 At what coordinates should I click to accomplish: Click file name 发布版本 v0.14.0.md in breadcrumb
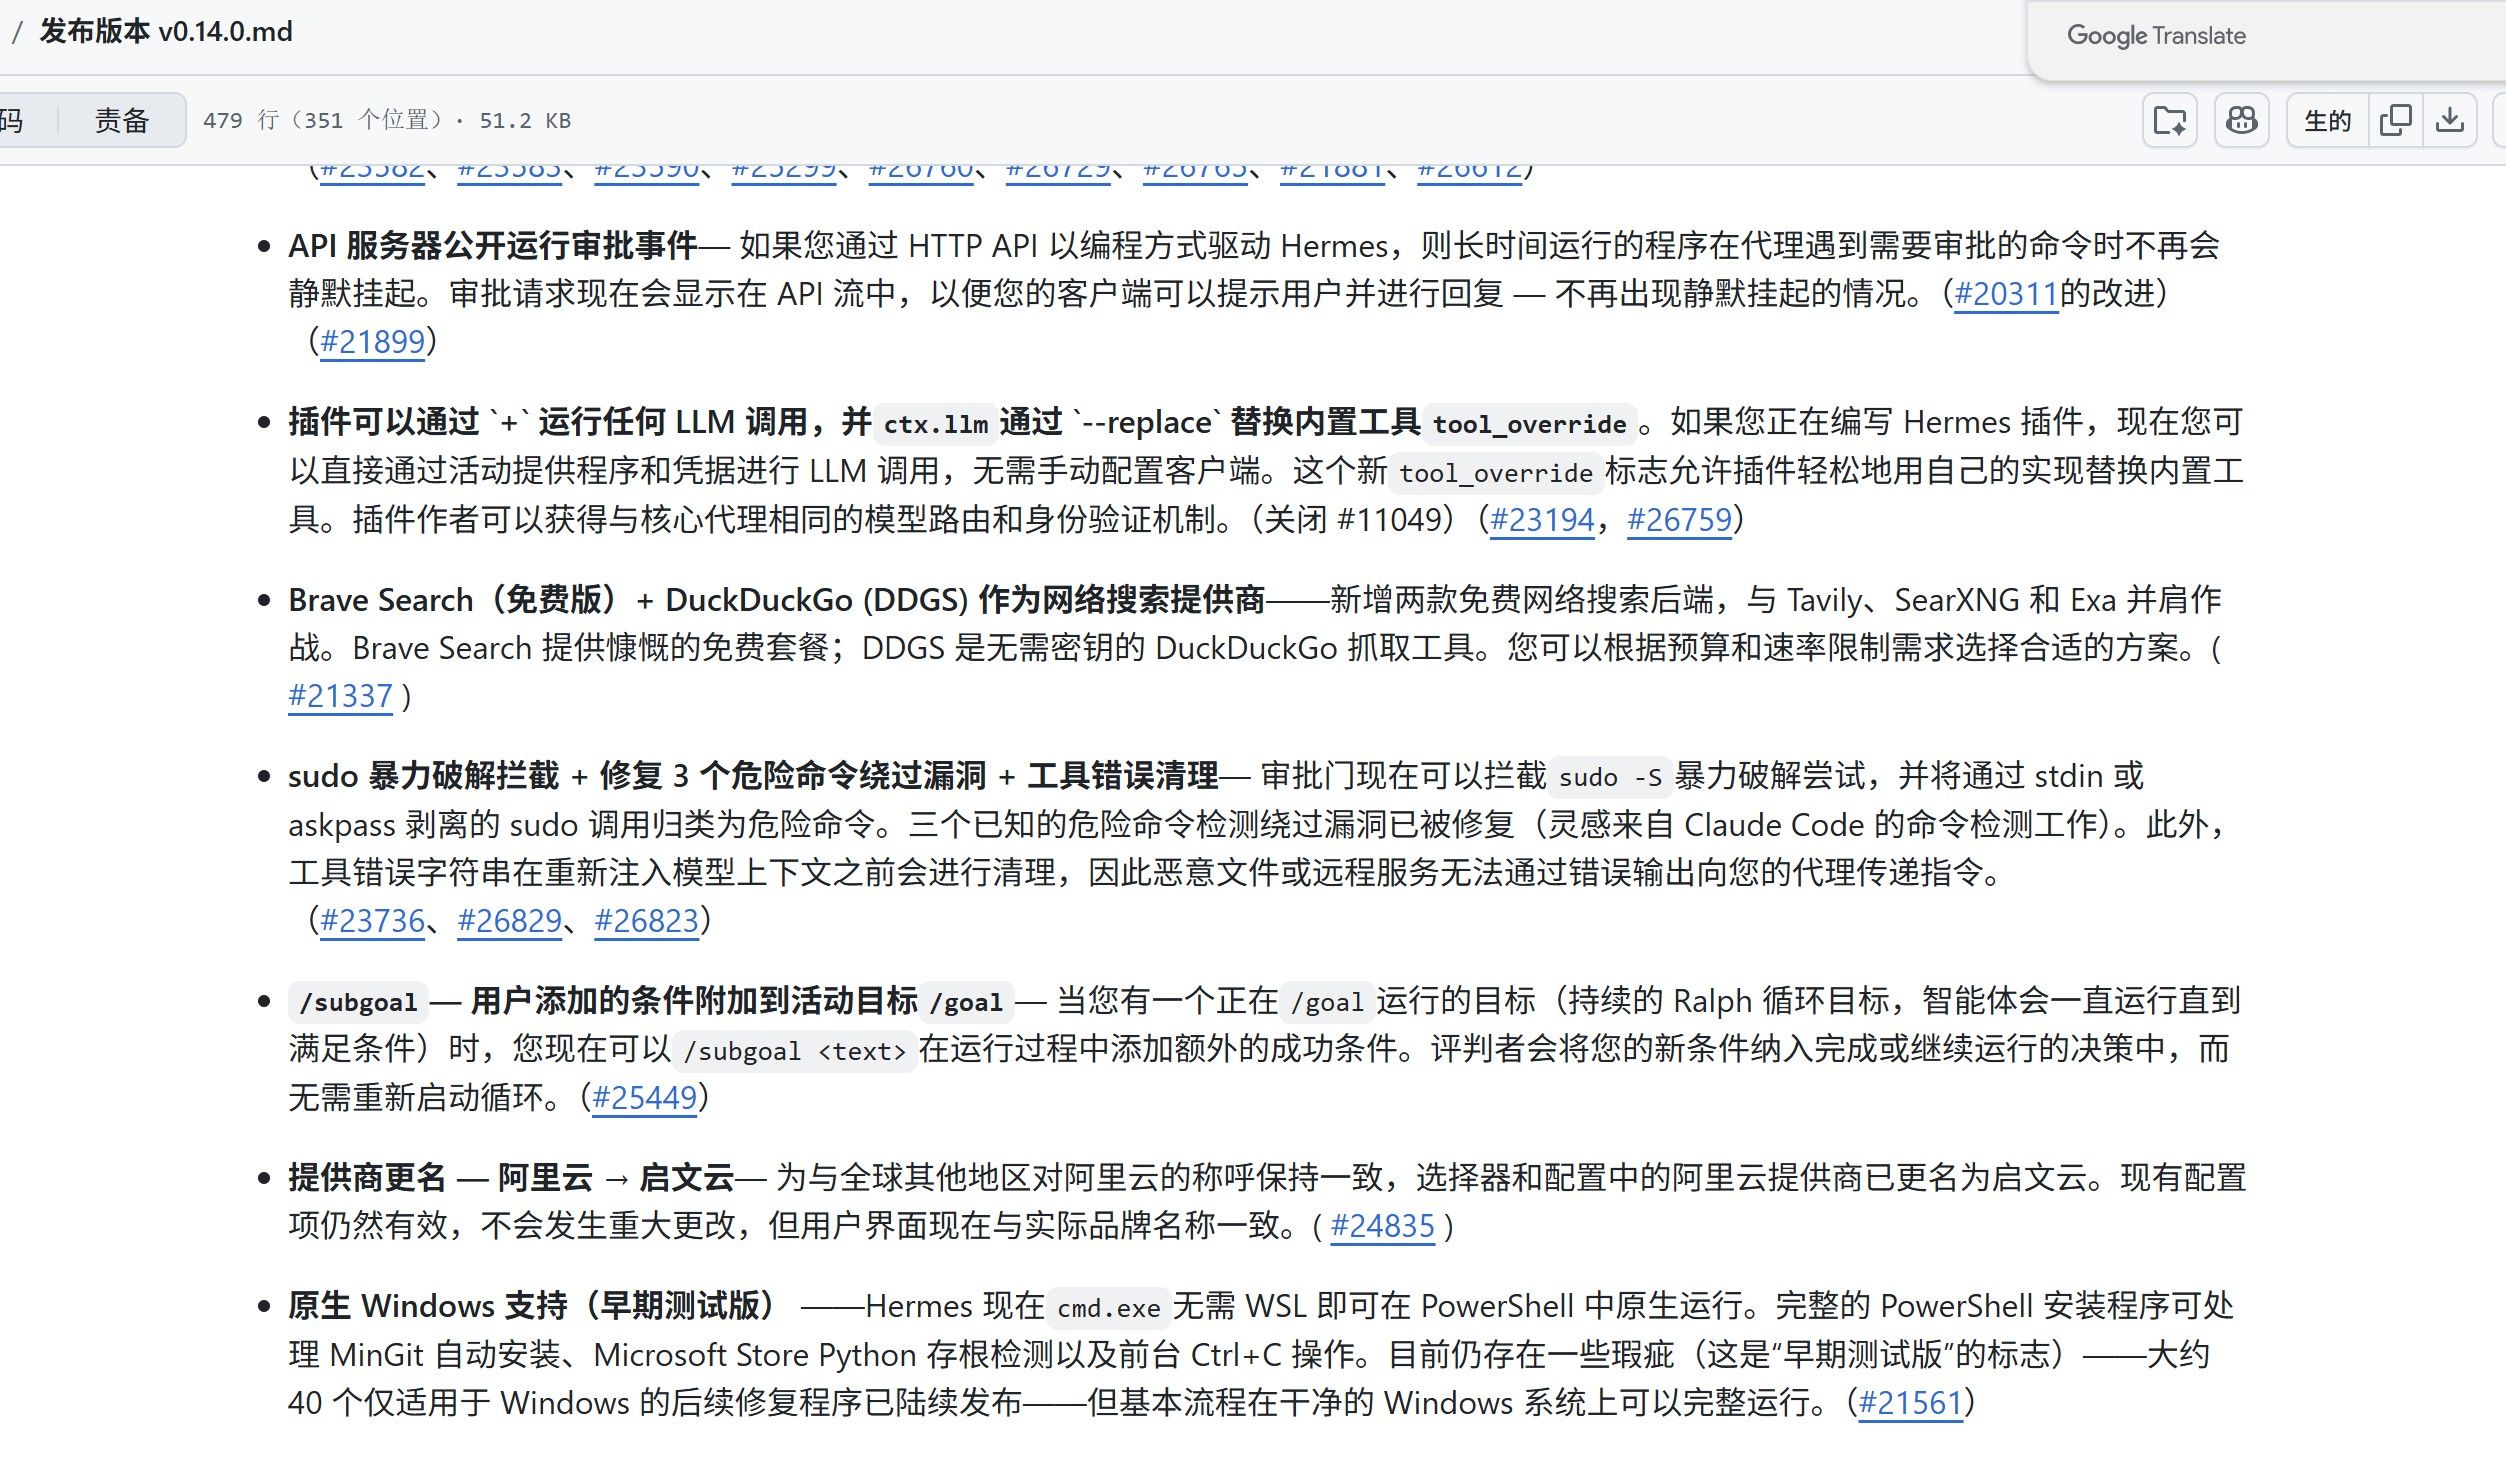[x=166, y=32]
